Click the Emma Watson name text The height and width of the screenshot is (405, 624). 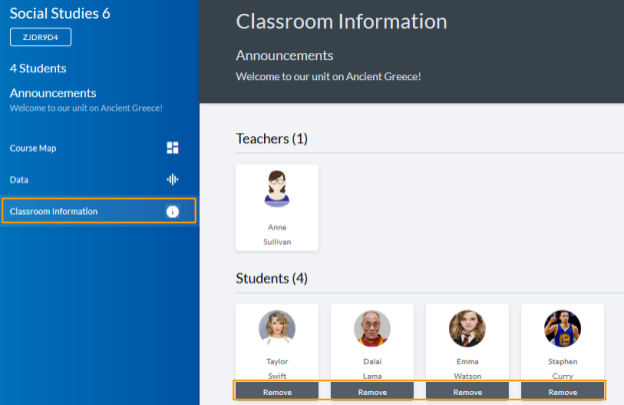[x=467, y=368]
